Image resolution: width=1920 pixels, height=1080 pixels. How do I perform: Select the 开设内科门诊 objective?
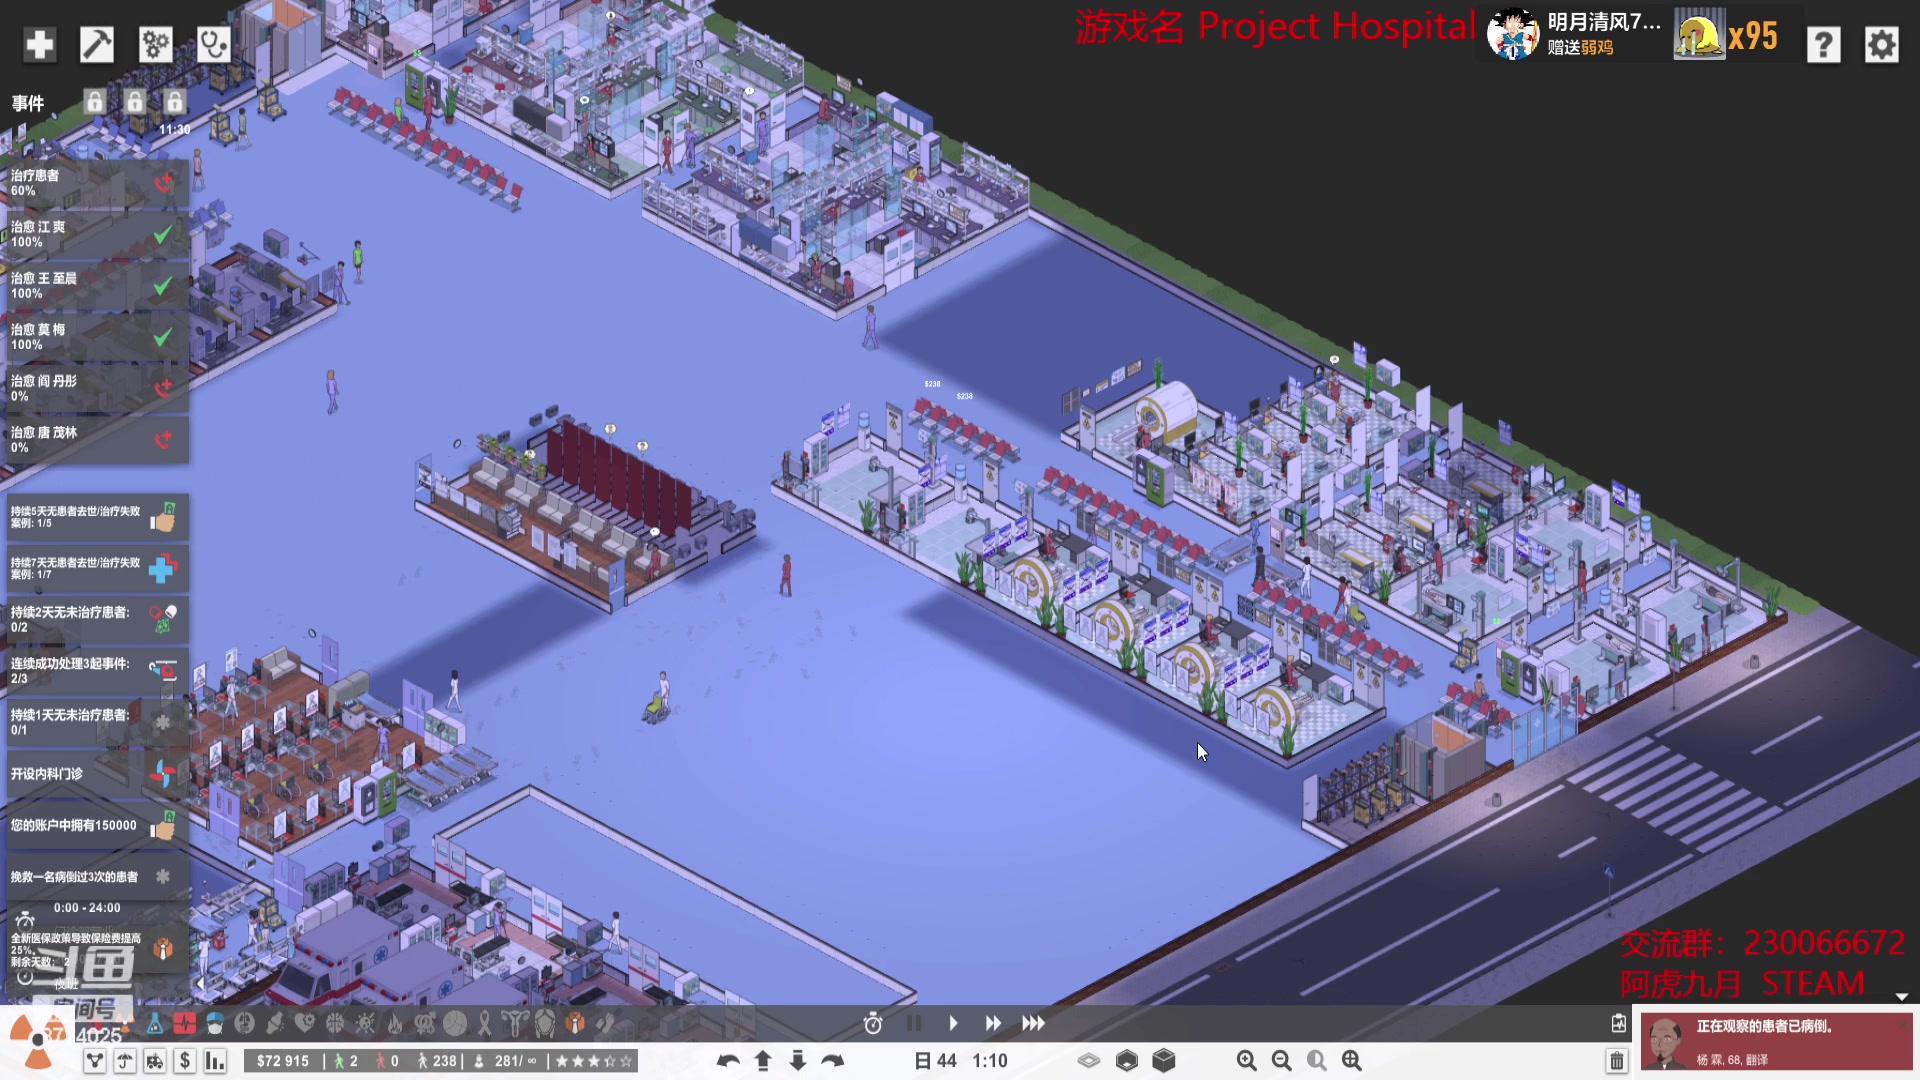tap(96, 774)
